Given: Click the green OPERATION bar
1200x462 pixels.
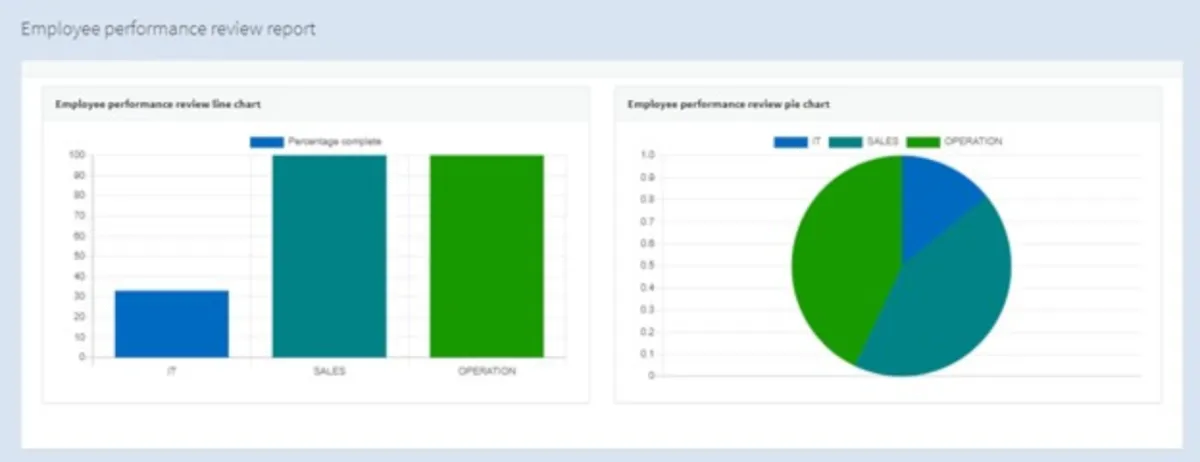Looking at the screenshot, I should pyautogui.click(x=487, y=256).
